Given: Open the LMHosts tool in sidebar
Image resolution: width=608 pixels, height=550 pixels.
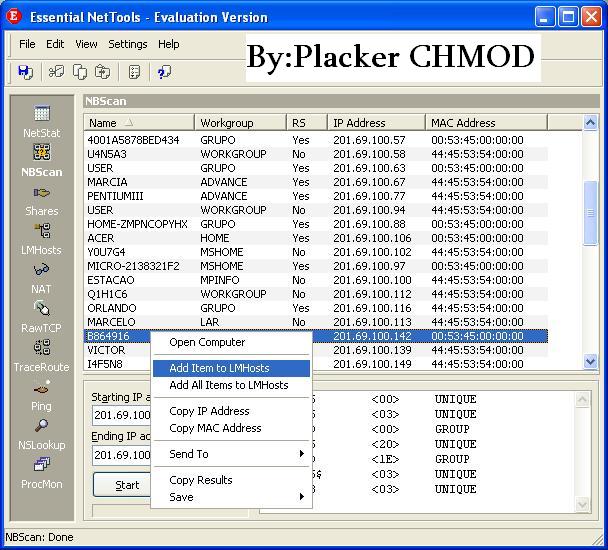Looking at the screenshot, I should click(x=41, y=239).
